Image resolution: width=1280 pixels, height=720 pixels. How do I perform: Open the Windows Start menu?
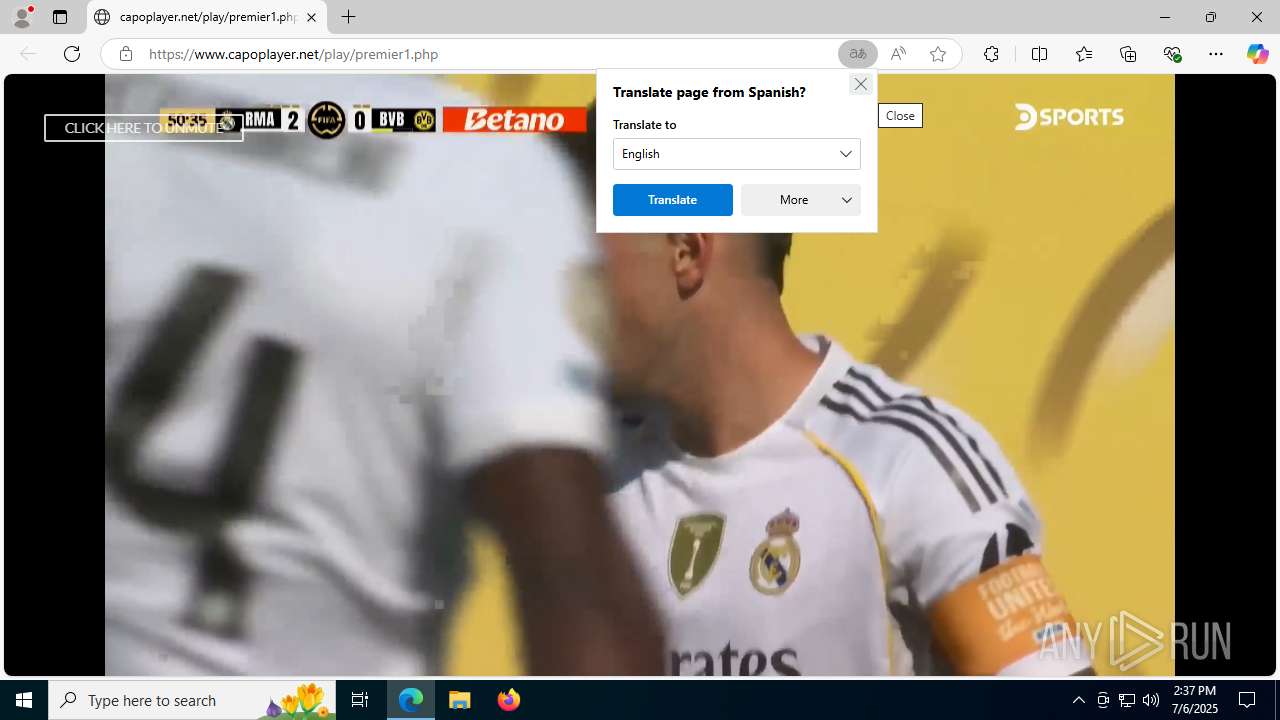point(24,700)
